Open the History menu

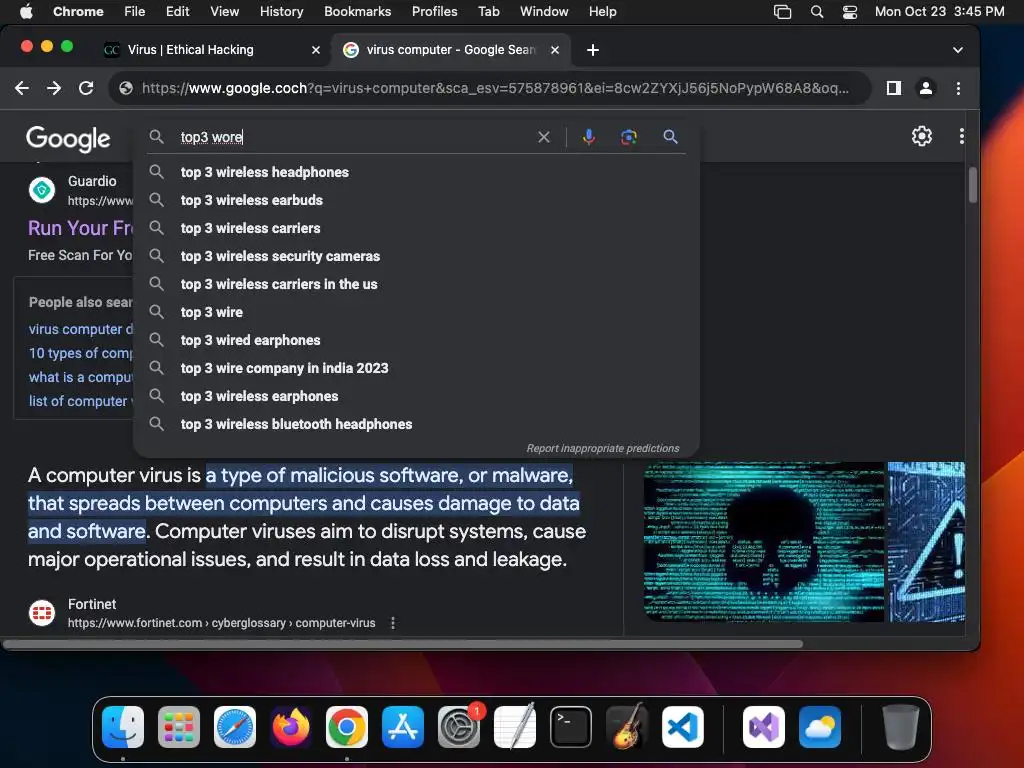pyautogui.click(x=281, y=12)
